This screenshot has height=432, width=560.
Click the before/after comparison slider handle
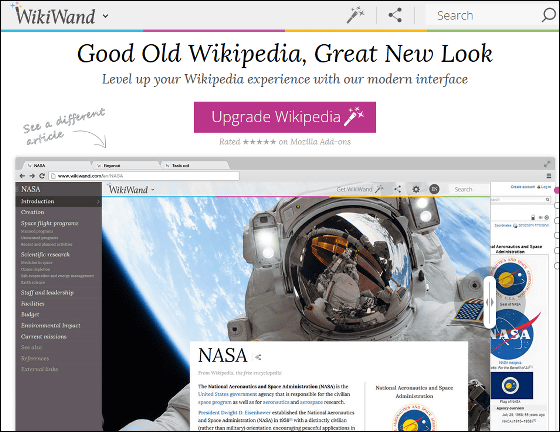pyautogui.click(x=490, y=302)
